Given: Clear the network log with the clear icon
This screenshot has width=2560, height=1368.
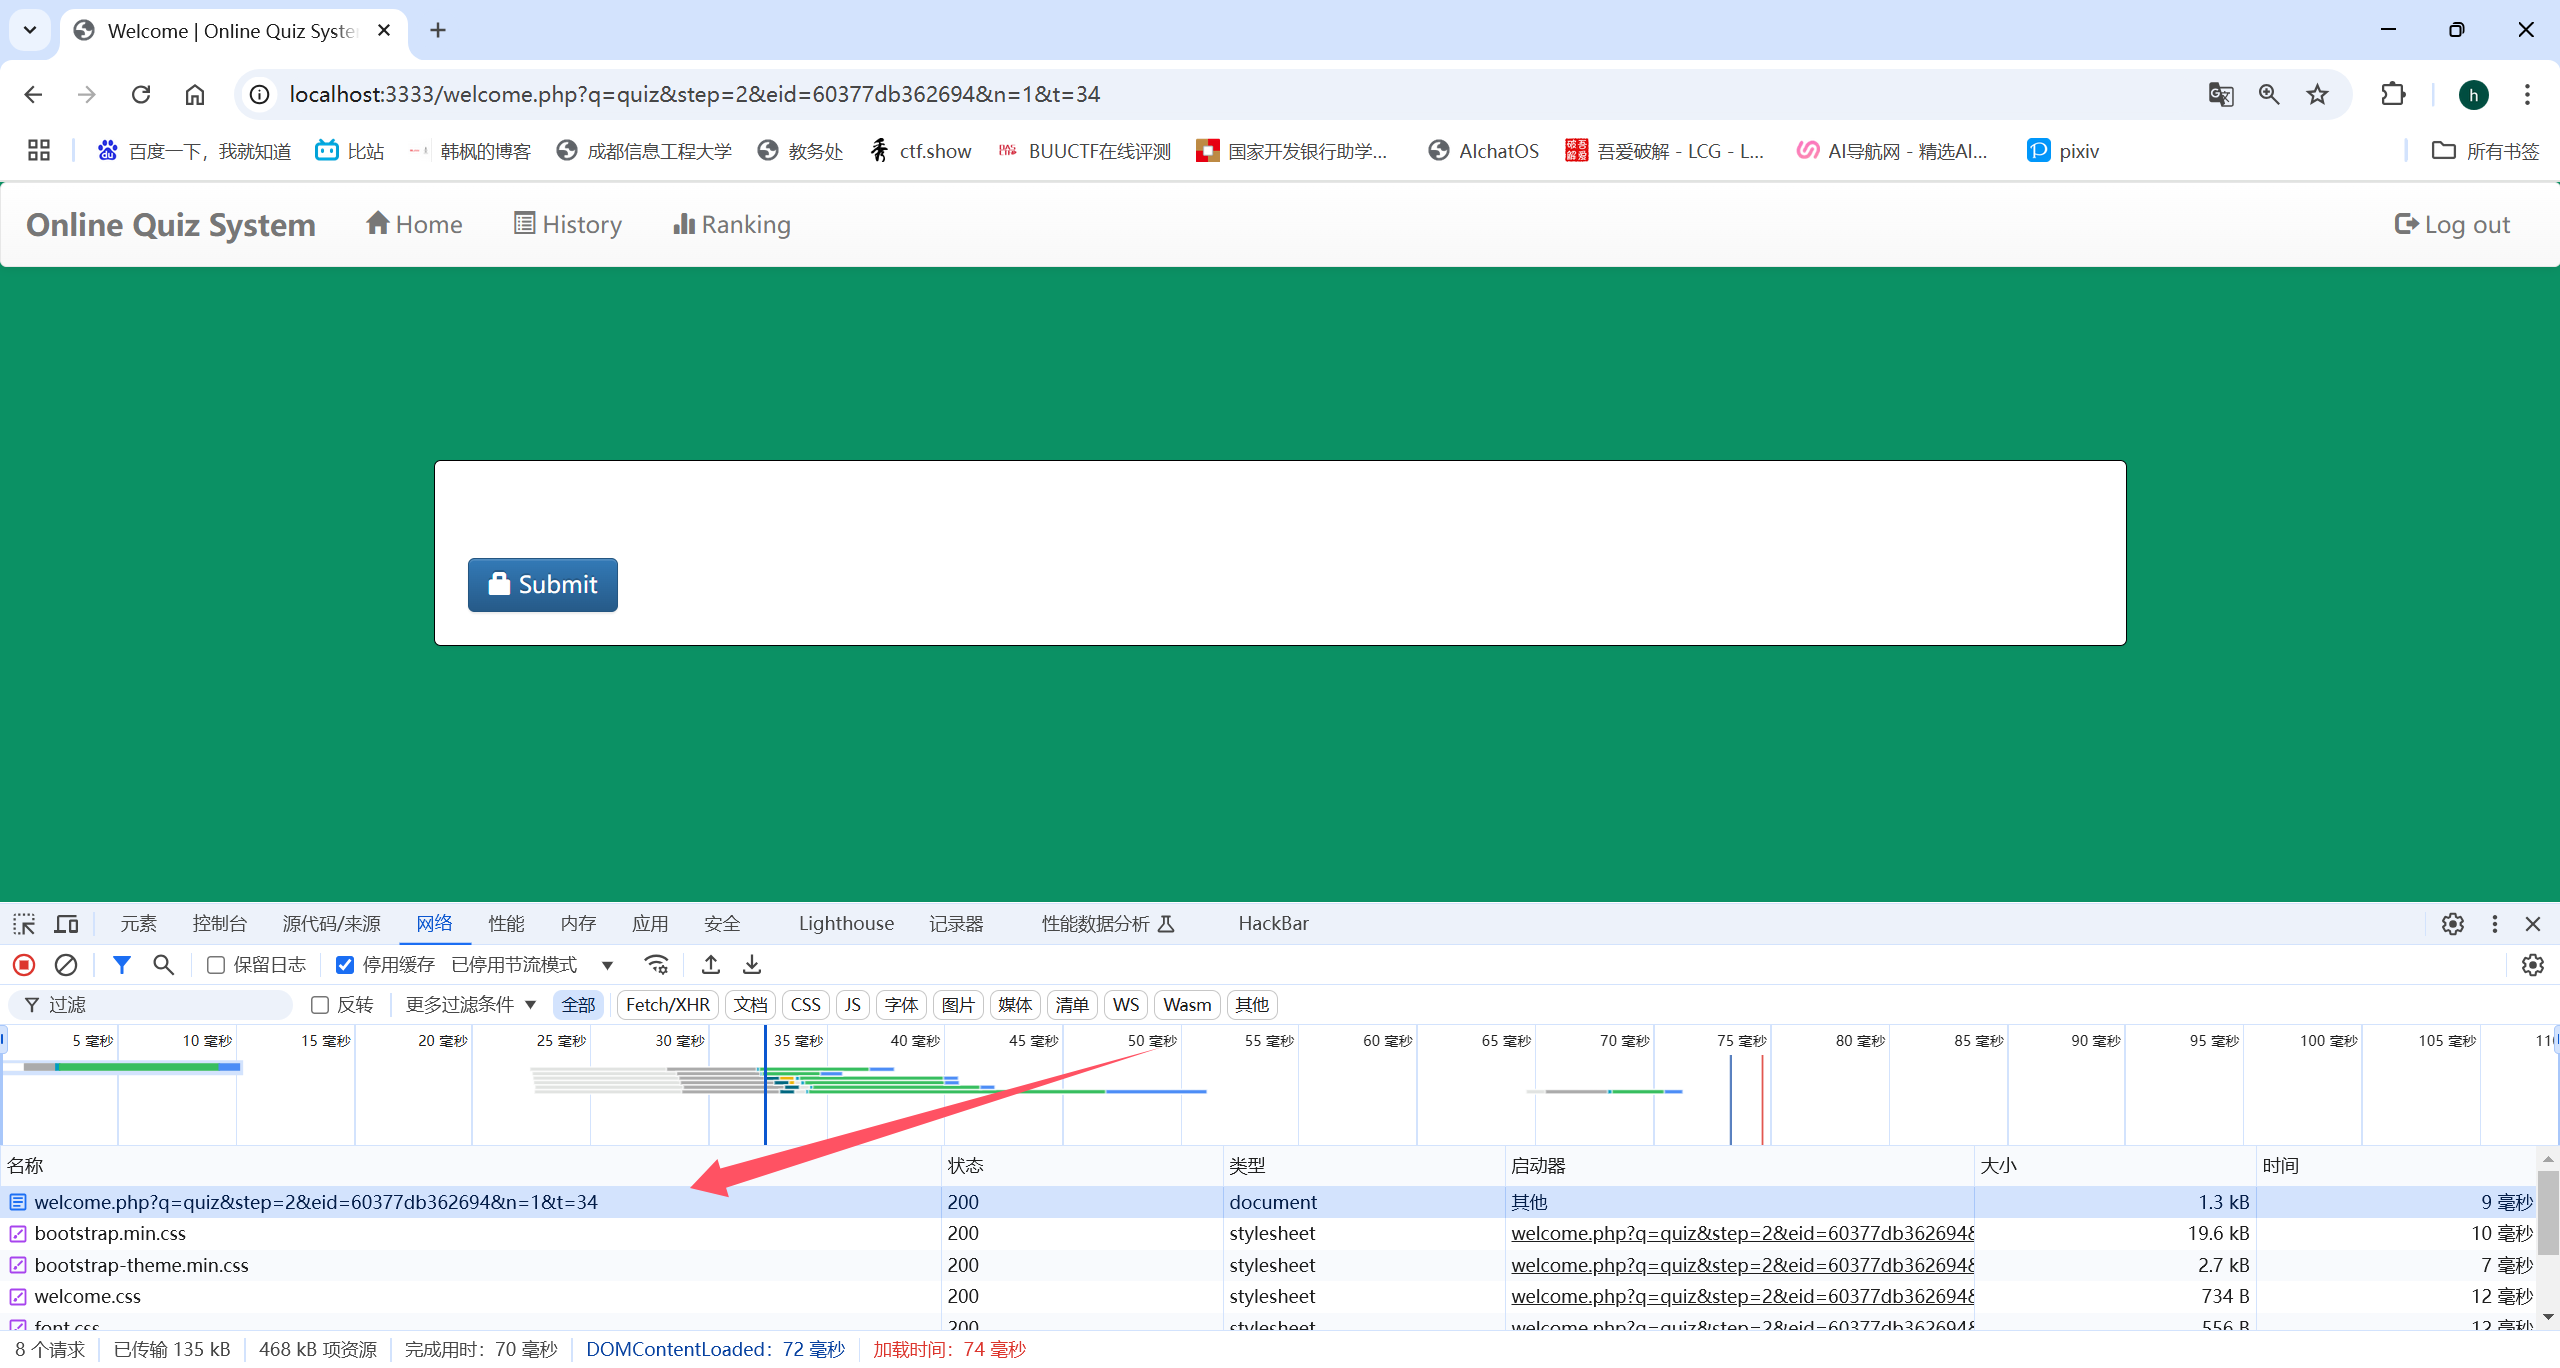Looking at the screenshot, I should pyautogui.click(x=66, y=965).
